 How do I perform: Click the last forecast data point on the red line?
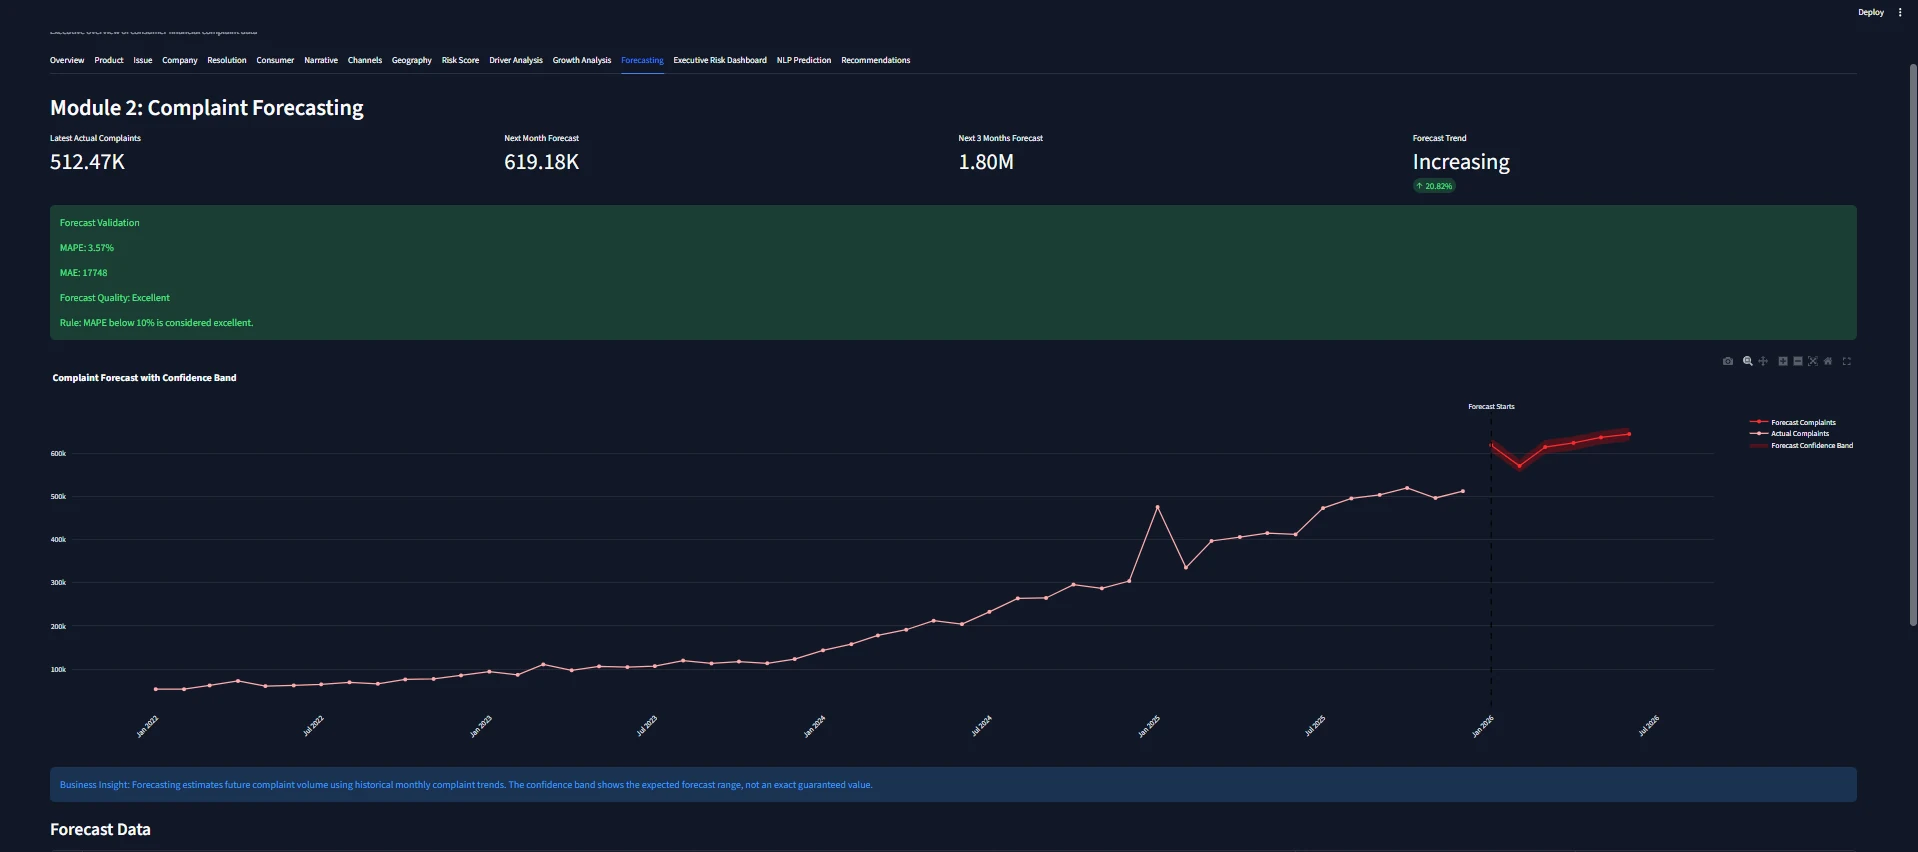tap(1629, 434)
